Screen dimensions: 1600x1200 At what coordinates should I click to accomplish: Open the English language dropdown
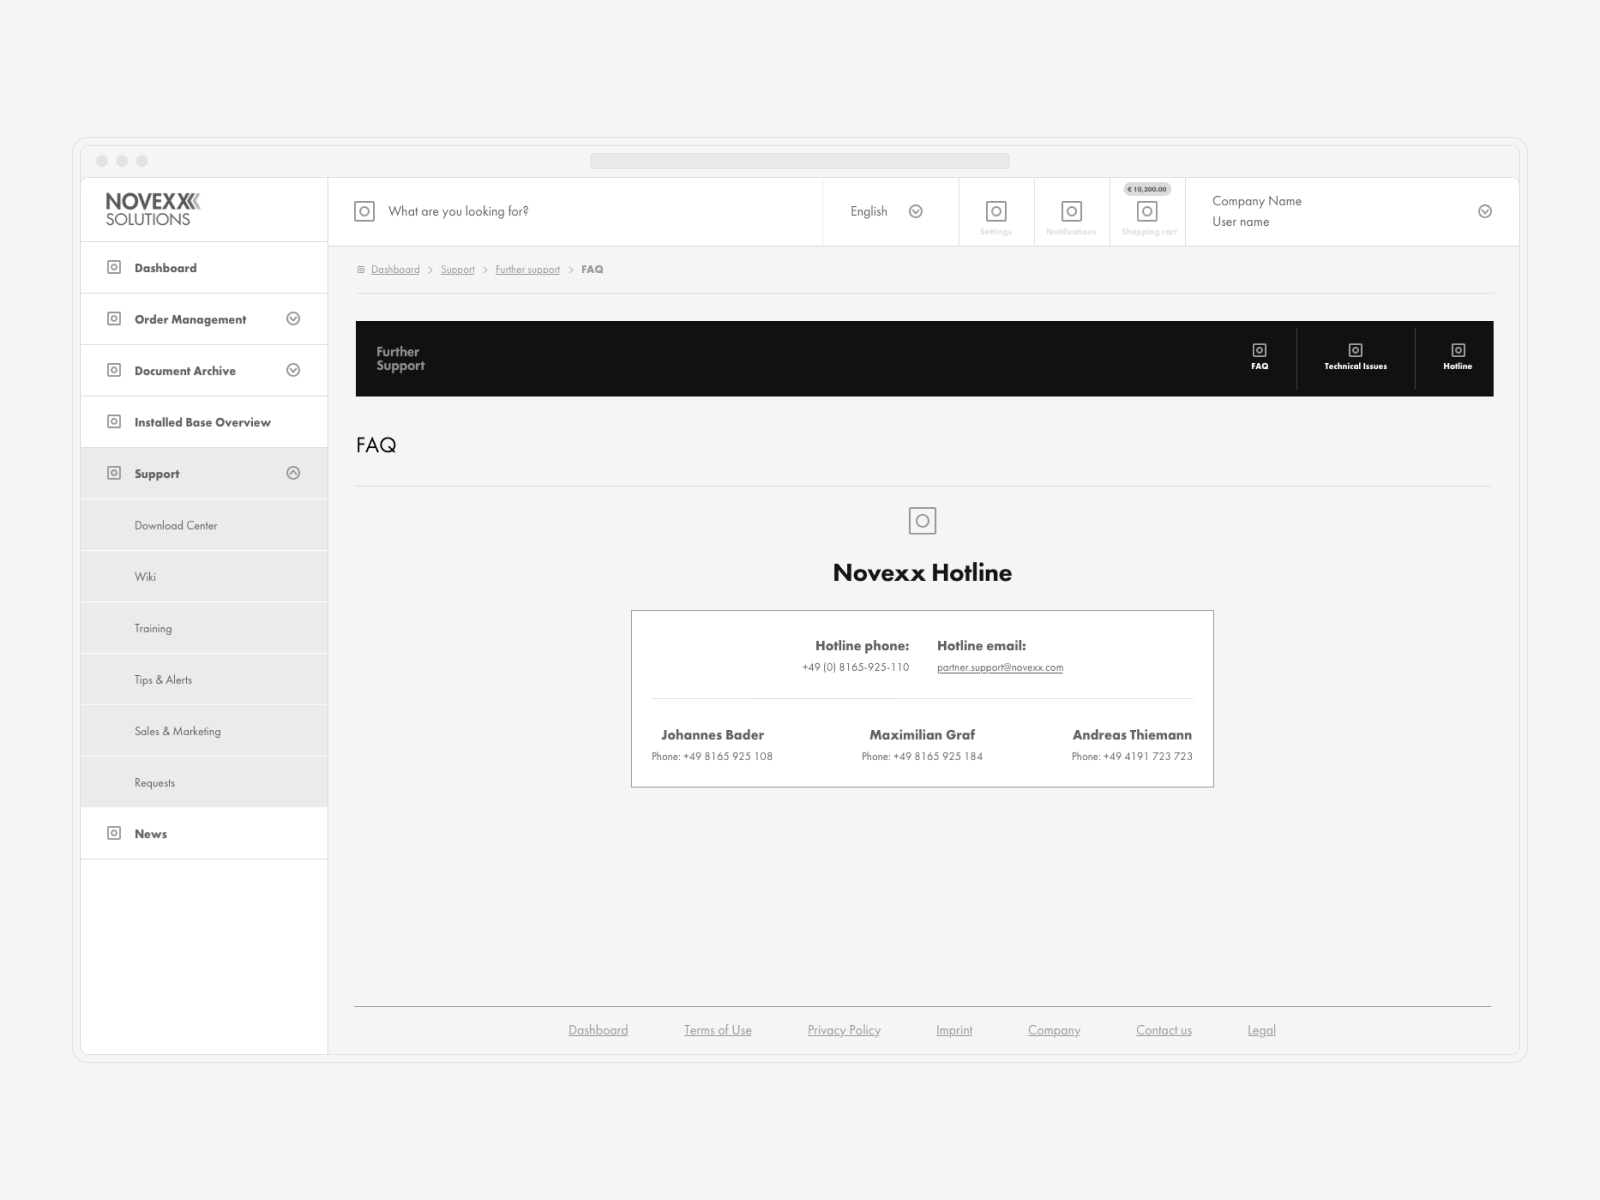coord(887,211)
